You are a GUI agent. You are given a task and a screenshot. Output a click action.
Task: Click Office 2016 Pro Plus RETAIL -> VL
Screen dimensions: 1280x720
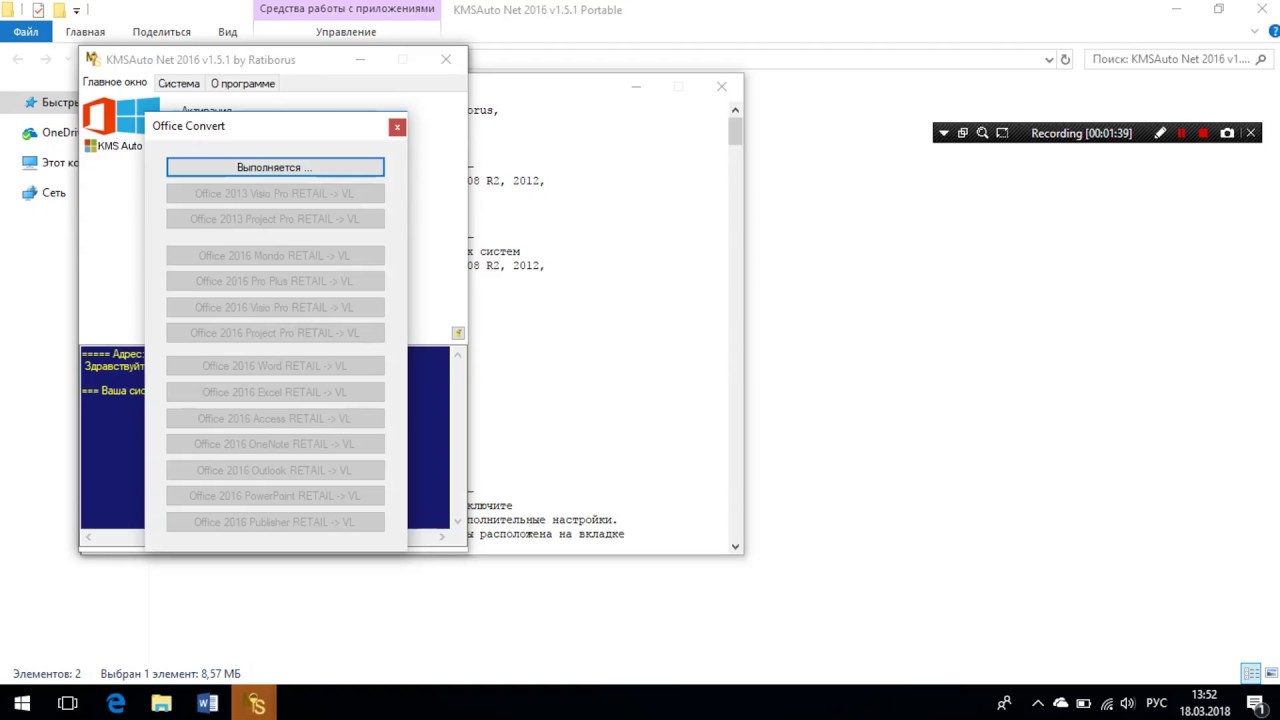point(275,281)
